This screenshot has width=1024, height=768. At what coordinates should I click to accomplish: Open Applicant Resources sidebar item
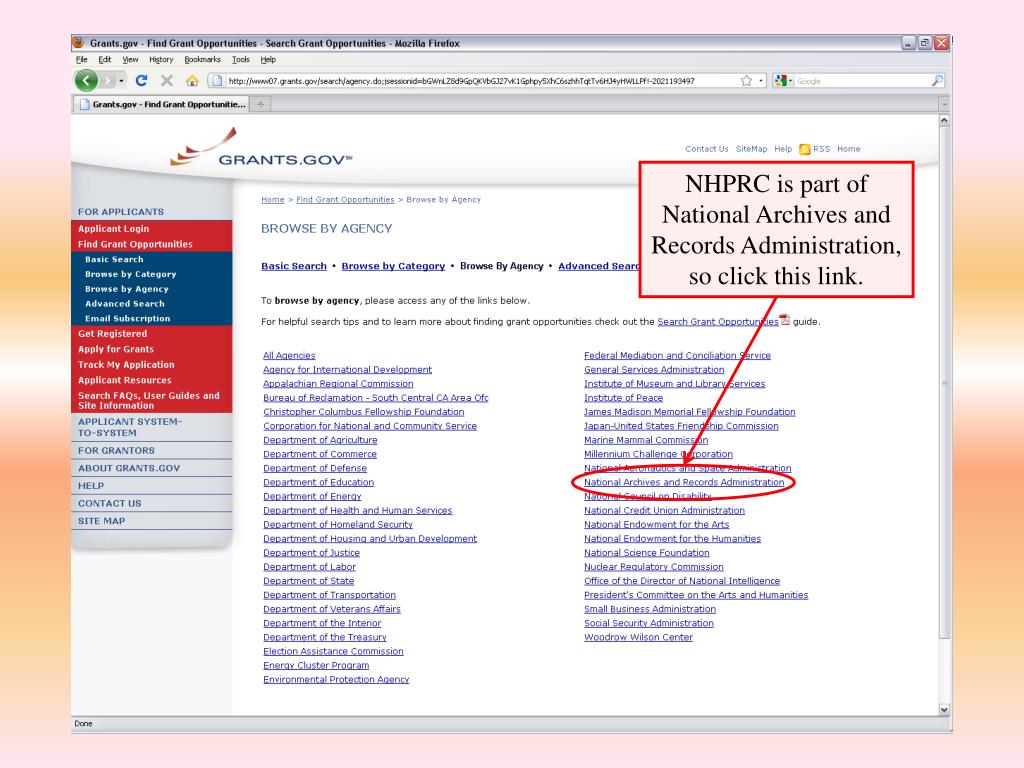click(125, 380)
